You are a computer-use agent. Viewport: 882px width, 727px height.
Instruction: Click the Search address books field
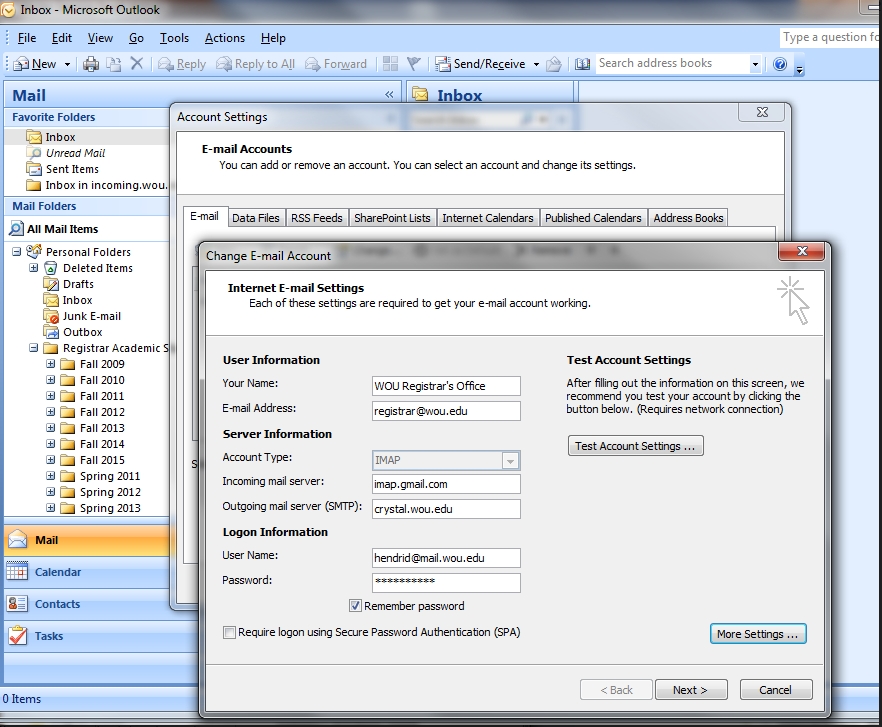pyautogui.click(x=673, y=64)
